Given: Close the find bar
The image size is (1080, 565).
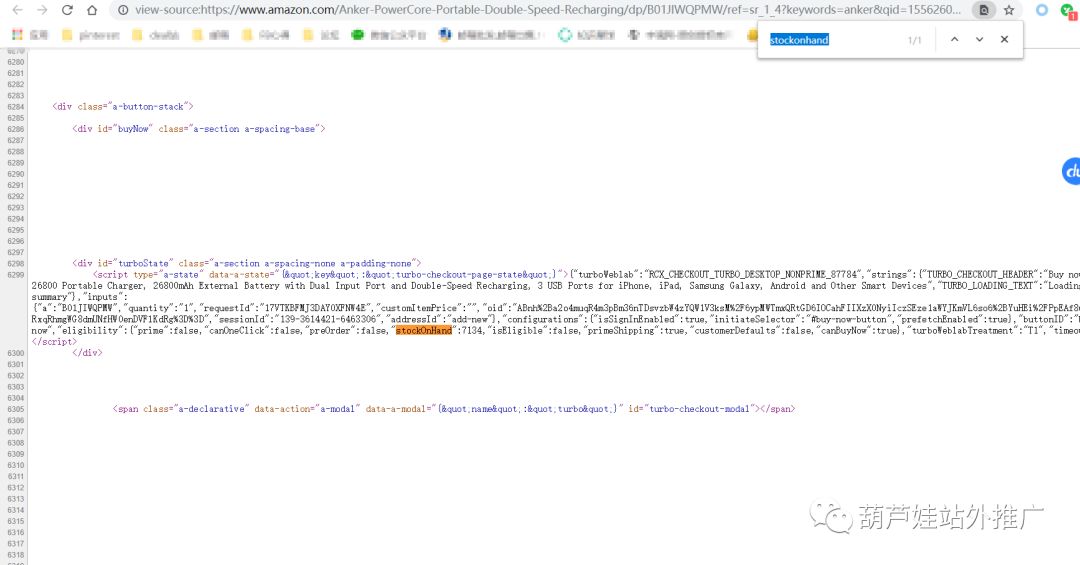Looking at the screenshot, I should point(1004,39).
